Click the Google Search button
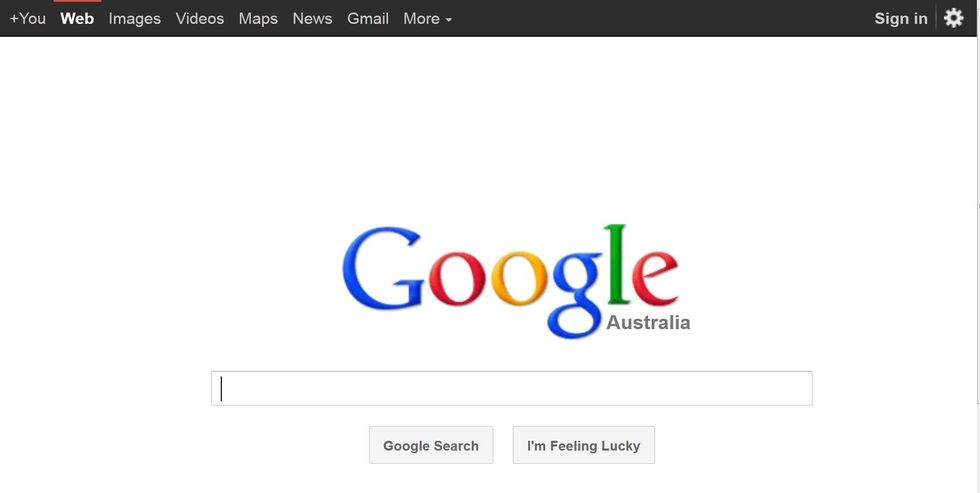This screenshot has height=493, width=980. point(431,445)
